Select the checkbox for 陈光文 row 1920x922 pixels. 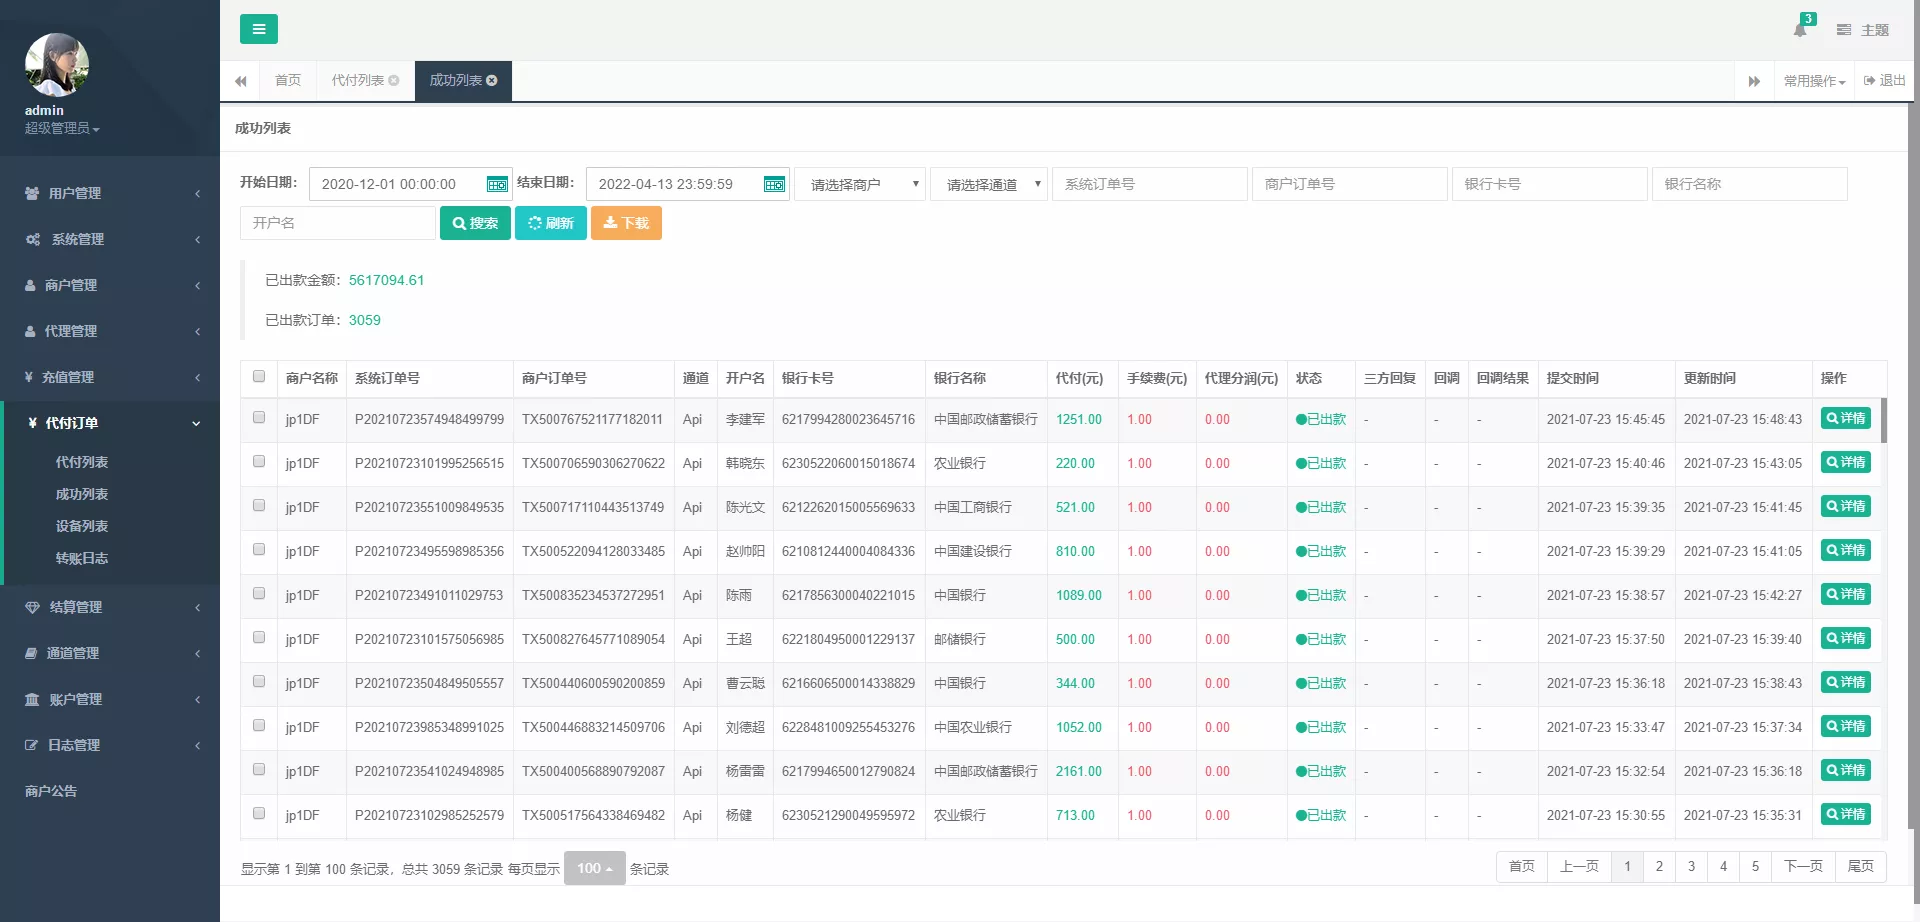click(x=259, y=506)
